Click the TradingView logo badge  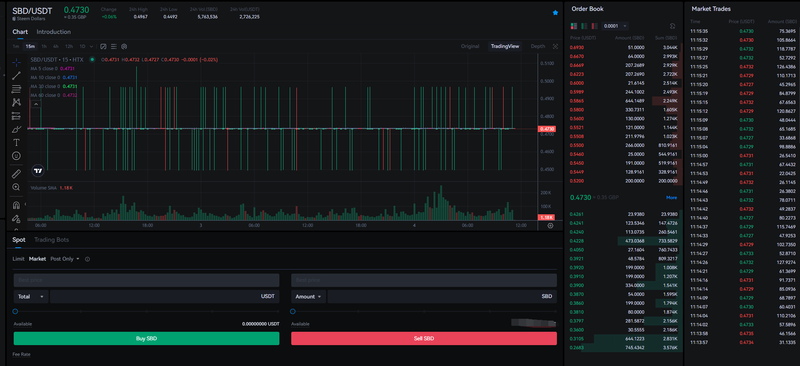click(x=38, y=170)
